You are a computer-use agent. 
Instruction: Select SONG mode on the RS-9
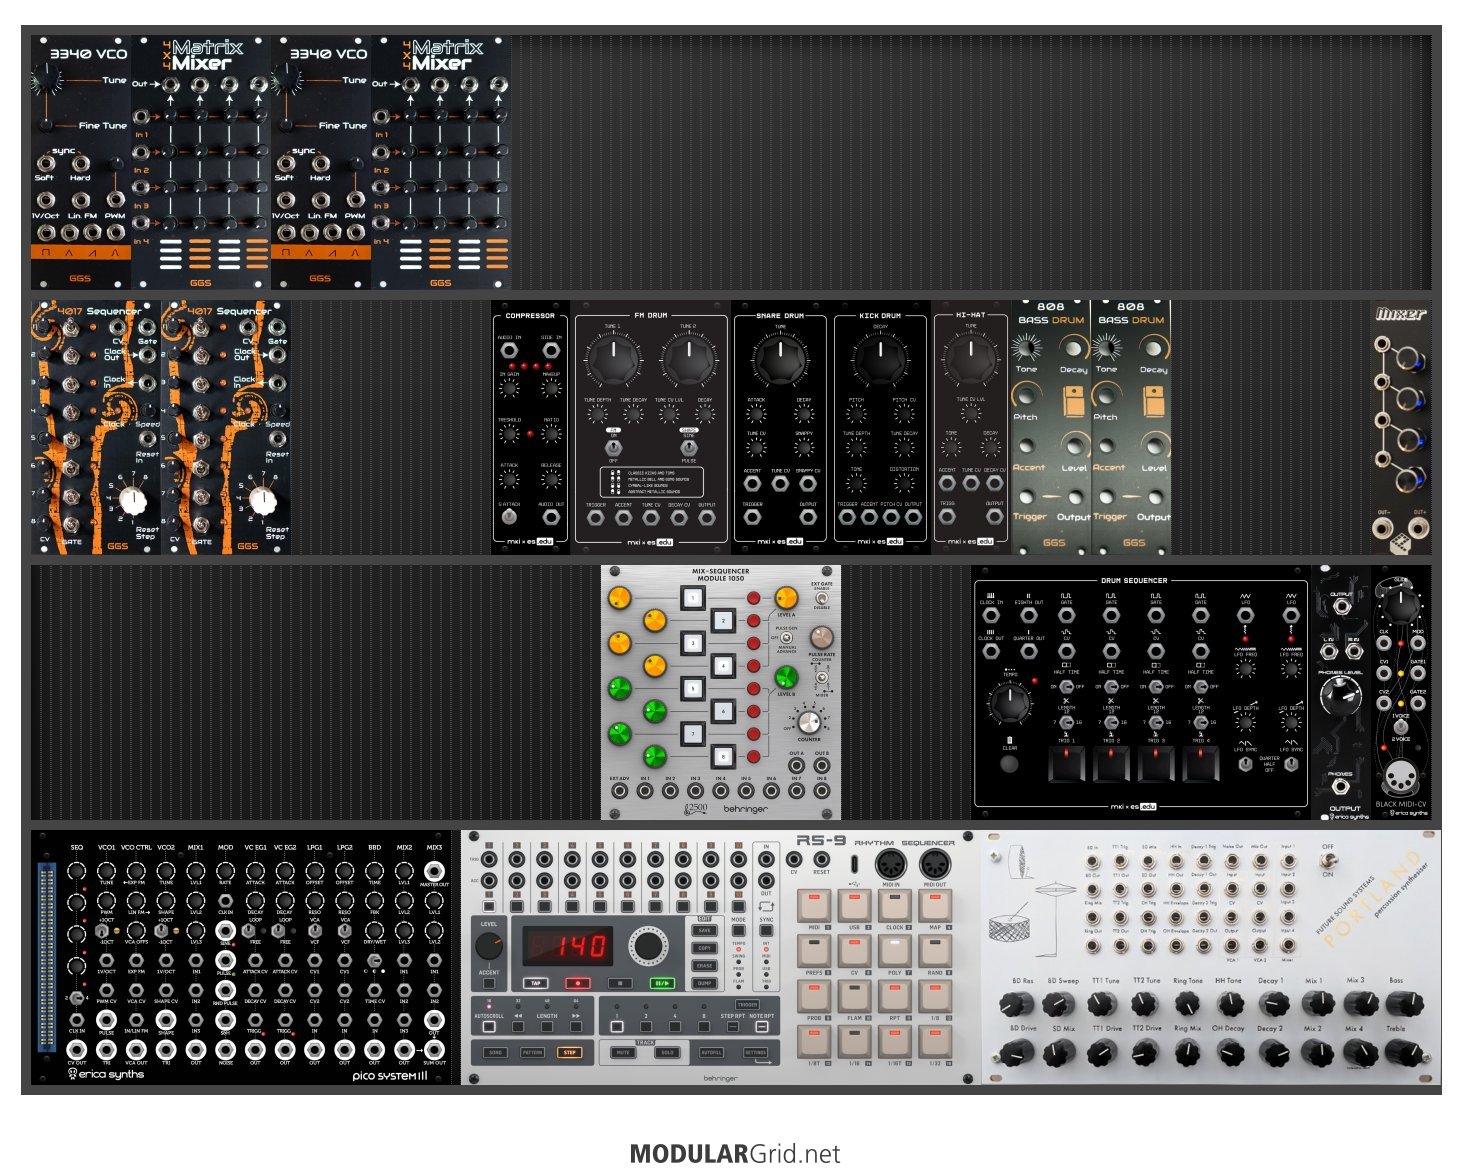(x=495, y=1052)
